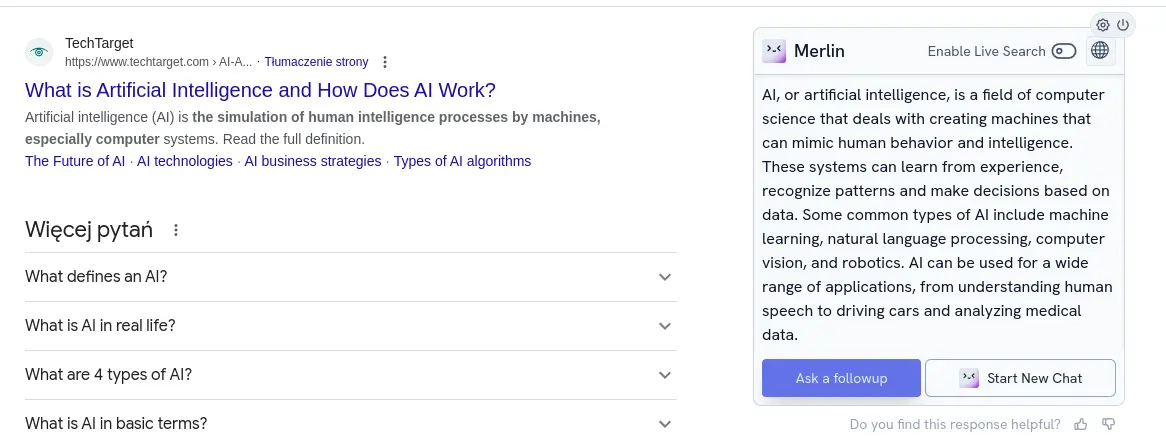Image resolution: width=1166 pixels, height=444 pixels.
Task: Open The Future of AI sitelink
Action: click(75, 161)
